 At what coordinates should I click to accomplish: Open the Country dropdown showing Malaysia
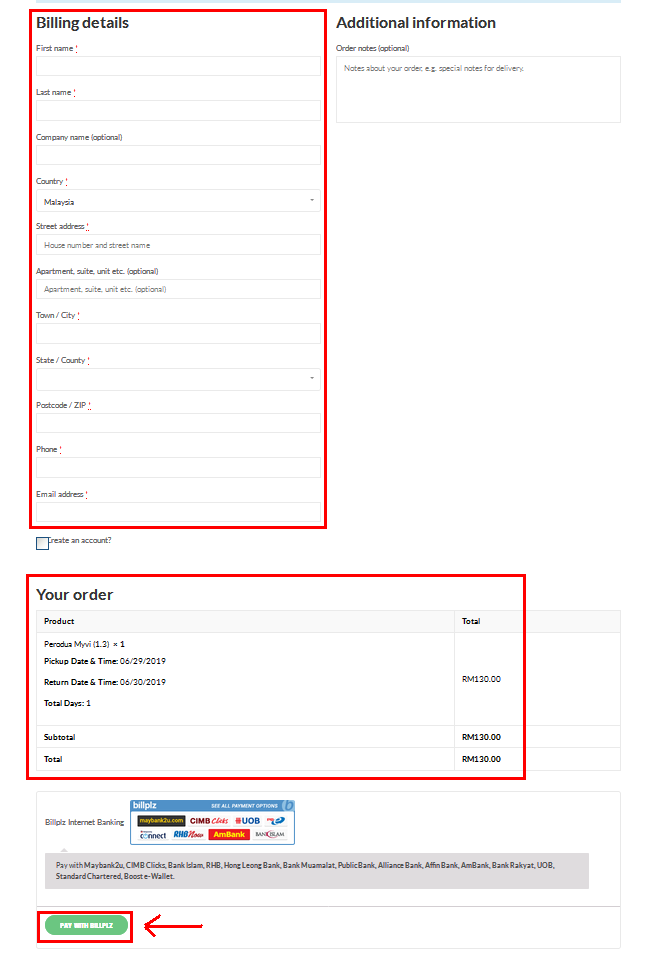coord(178,201)
